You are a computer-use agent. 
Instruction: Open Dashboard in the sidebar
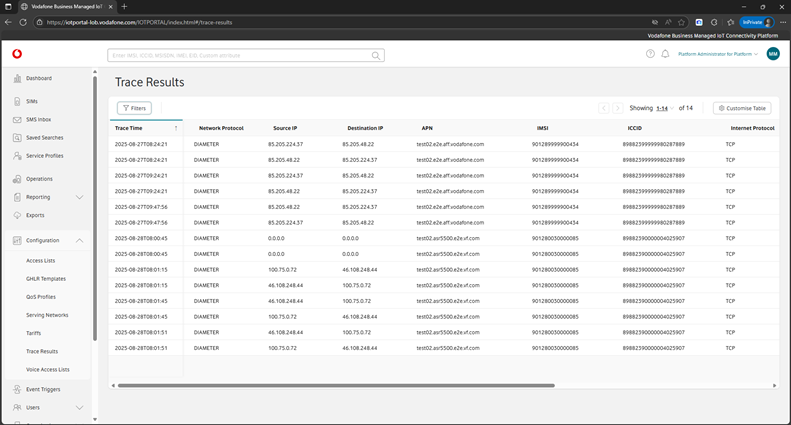pos(39,78)
